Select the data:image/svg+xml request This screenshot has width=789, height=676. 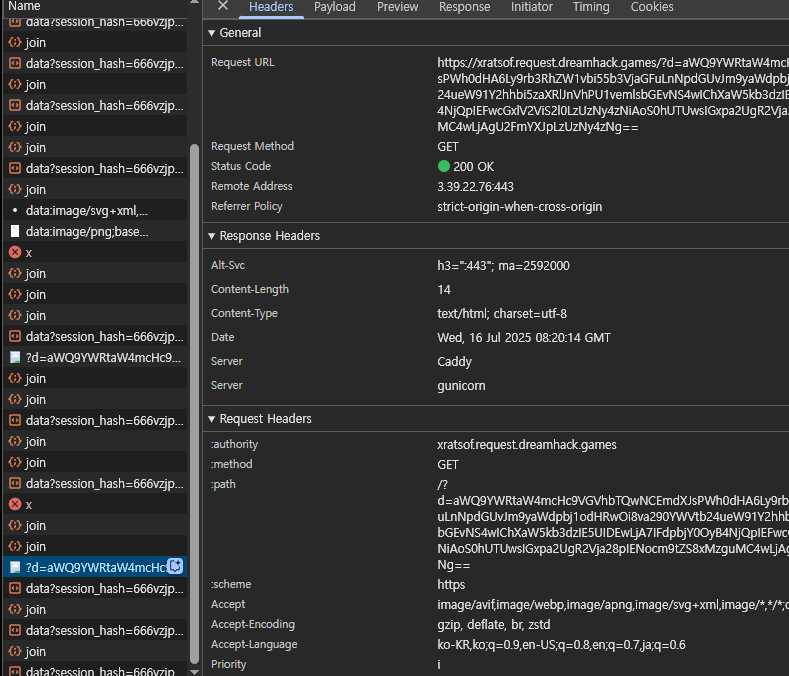(x=95, y=211)
